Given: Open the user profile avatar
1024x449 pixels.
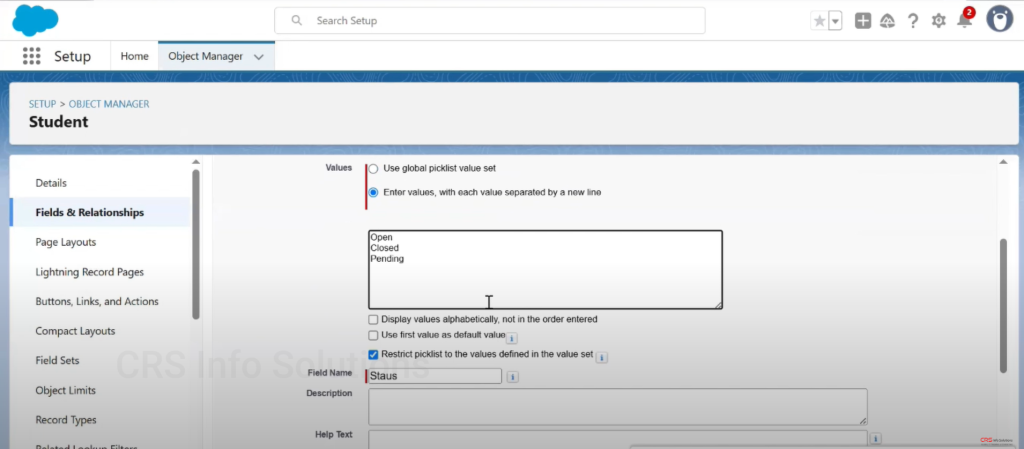Looking at the screenshot, I should click(x=999, y=19).
